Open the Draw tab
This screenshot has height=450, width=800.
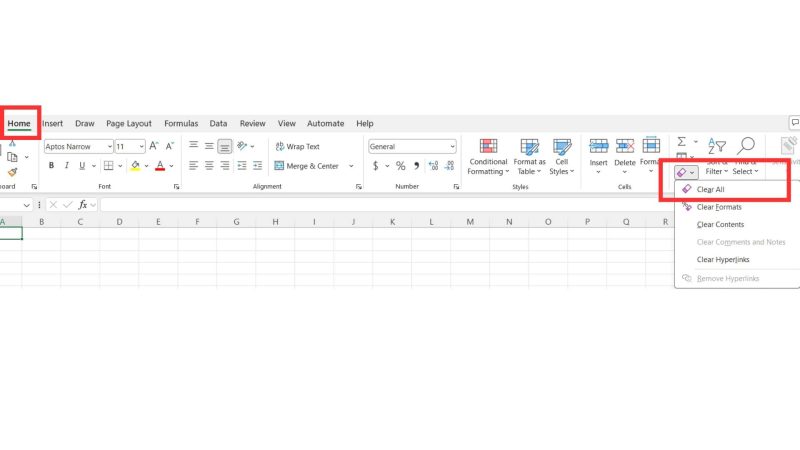click(85, 123)
